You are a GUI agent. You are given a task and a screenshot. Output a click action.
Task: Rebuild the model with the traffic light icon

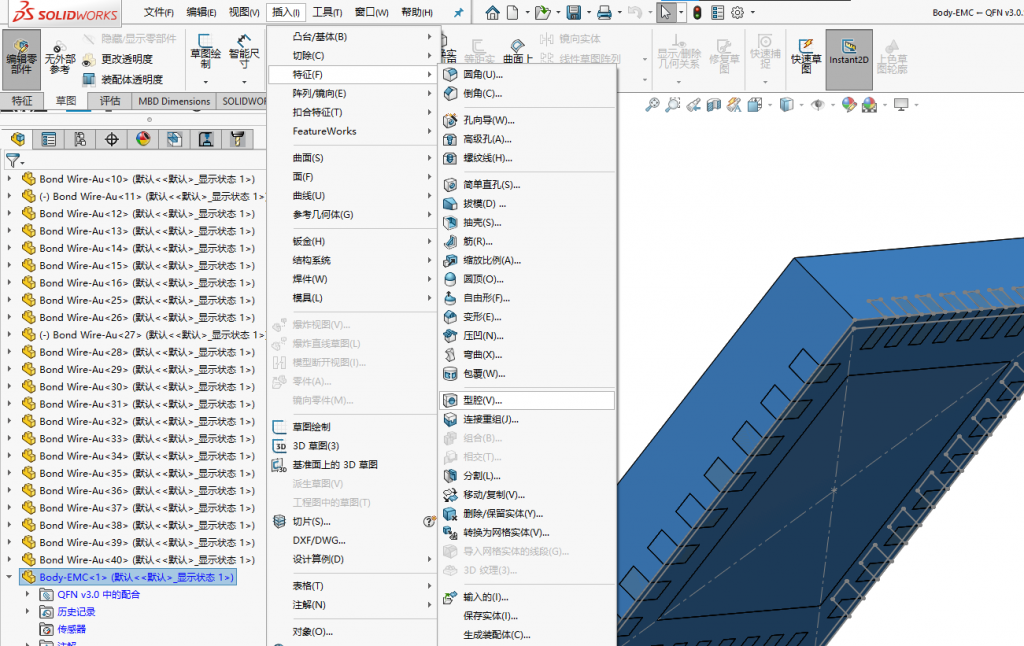697,12
